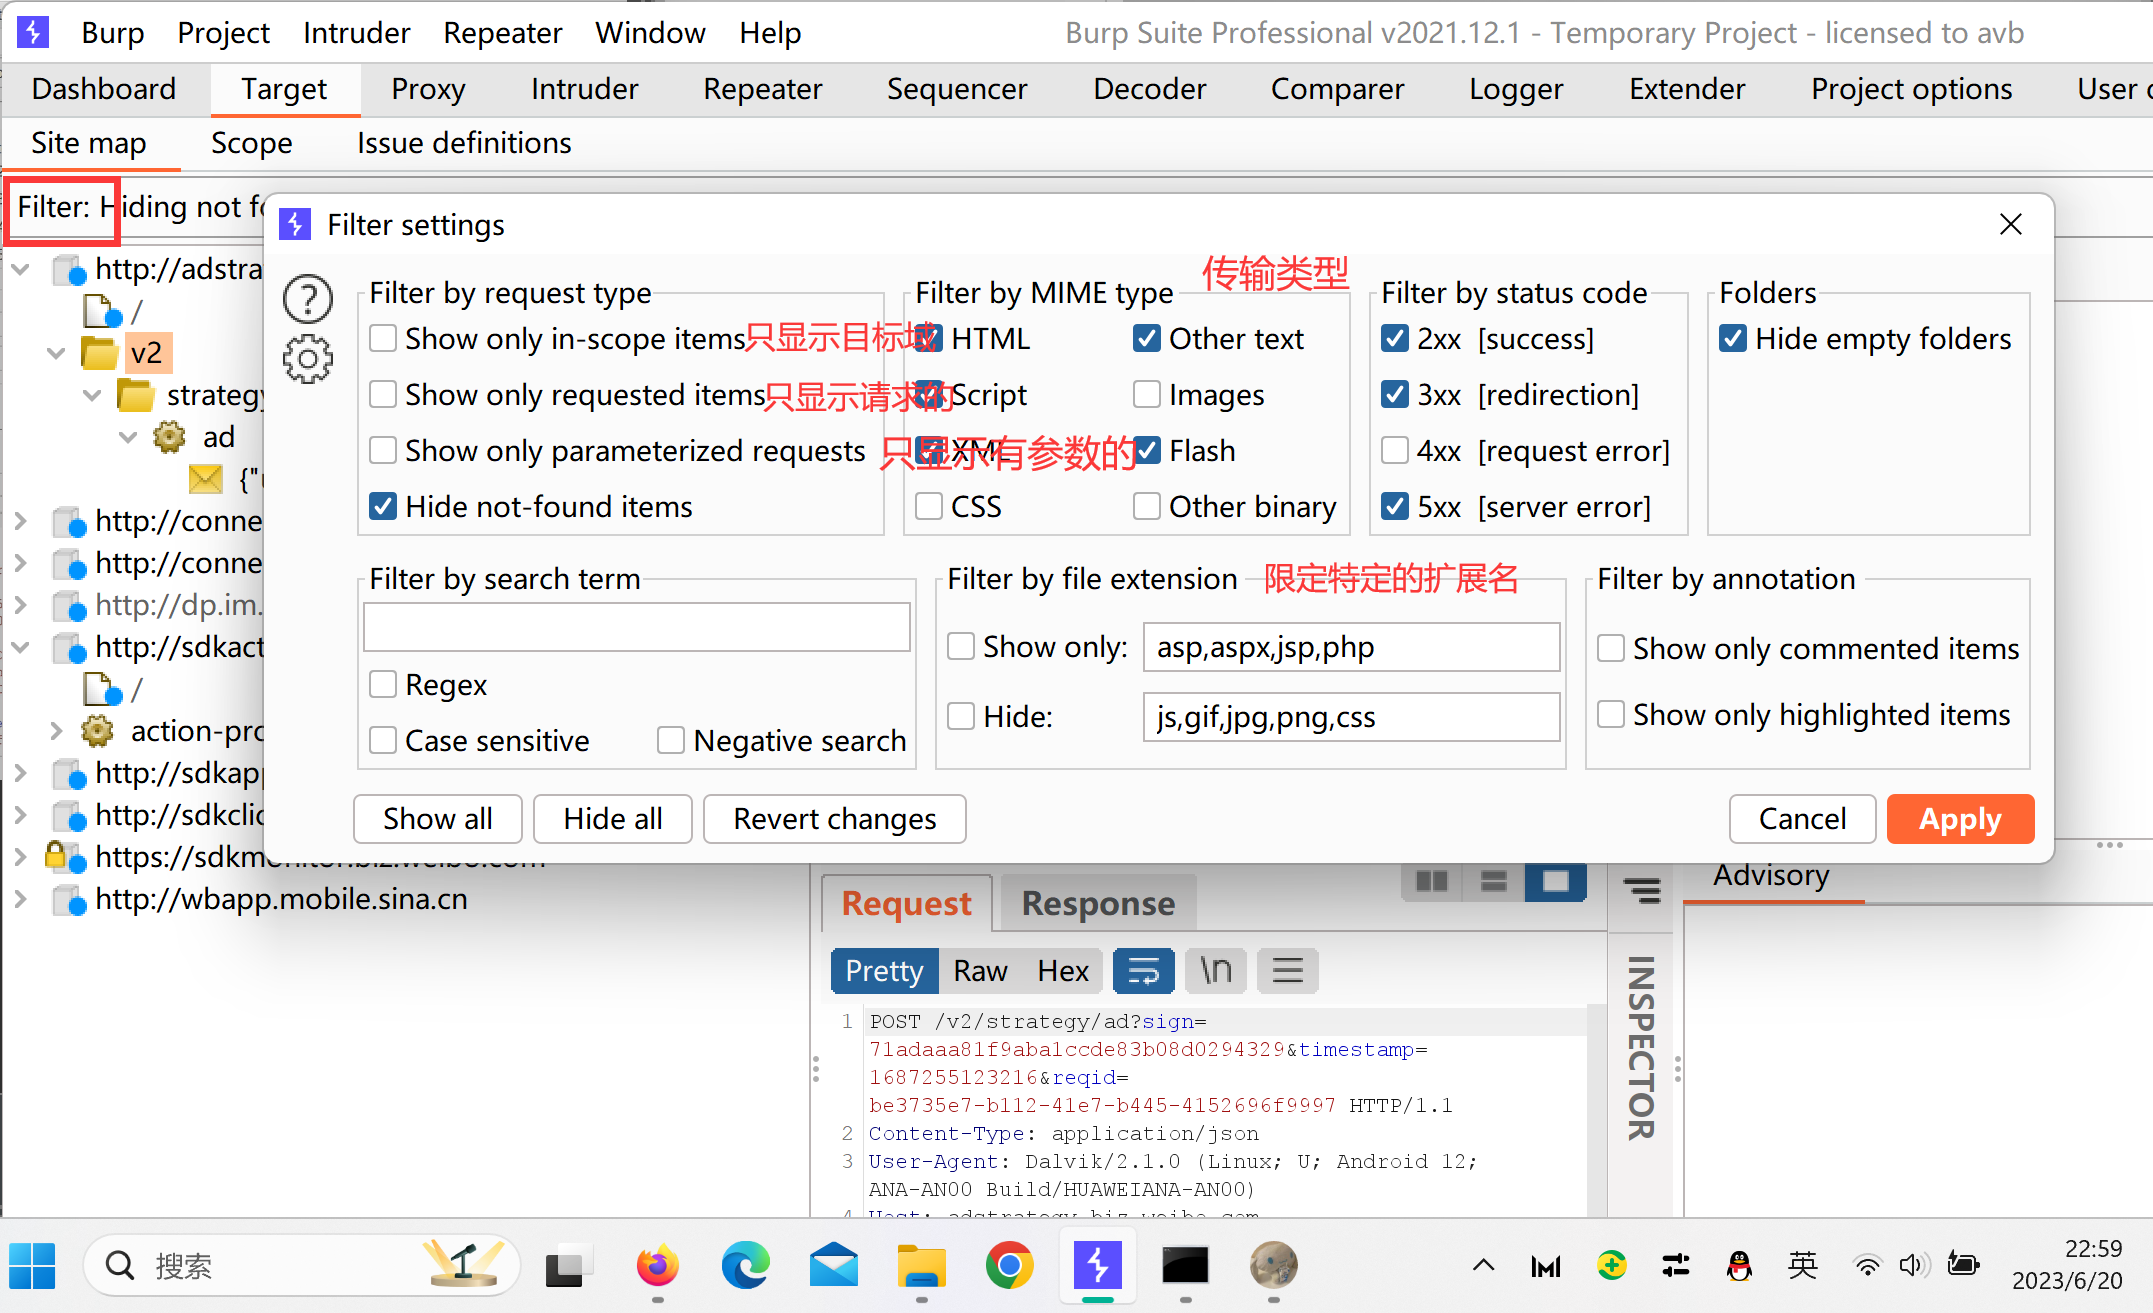This screenshot has width=2153, height=1313.
Task: Expand the wbapp.mobile.sina.cn host node
Action: point(20,899)
